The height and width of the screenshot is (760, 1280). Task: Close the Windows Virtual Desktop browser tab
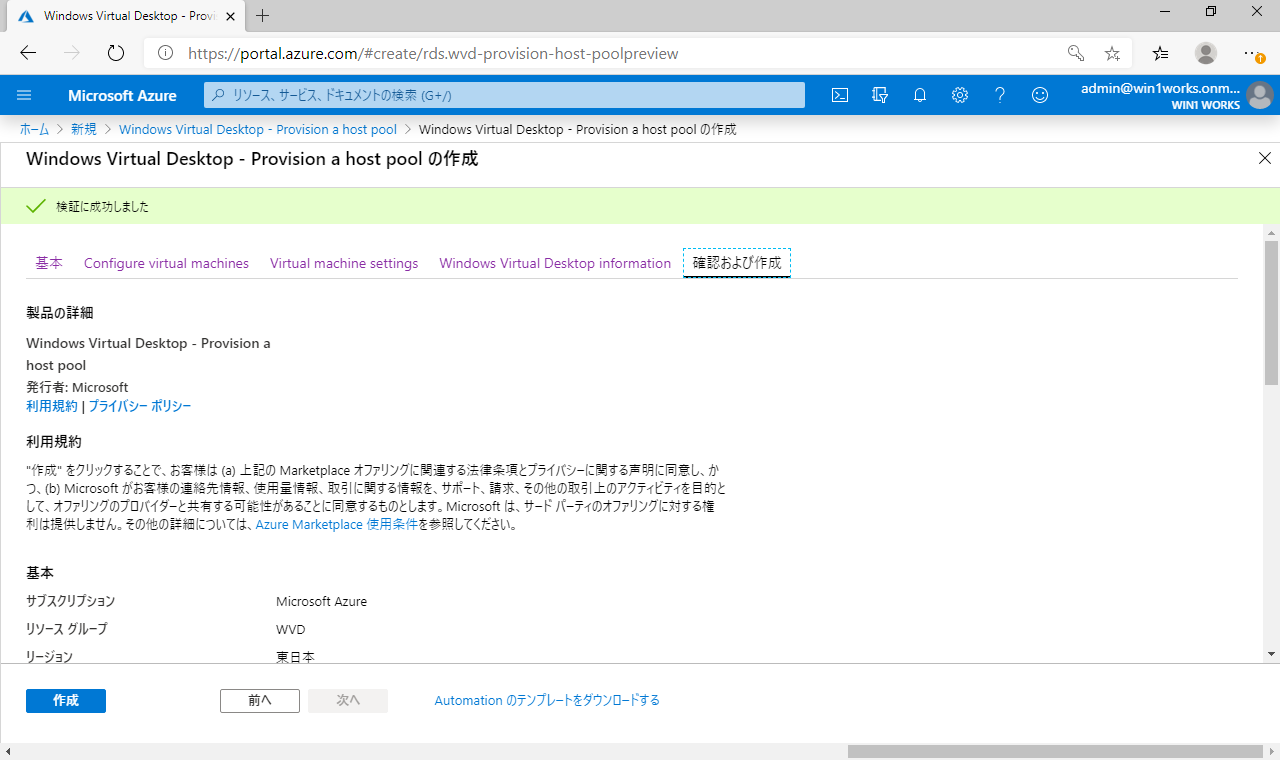(x=228, y=16)
